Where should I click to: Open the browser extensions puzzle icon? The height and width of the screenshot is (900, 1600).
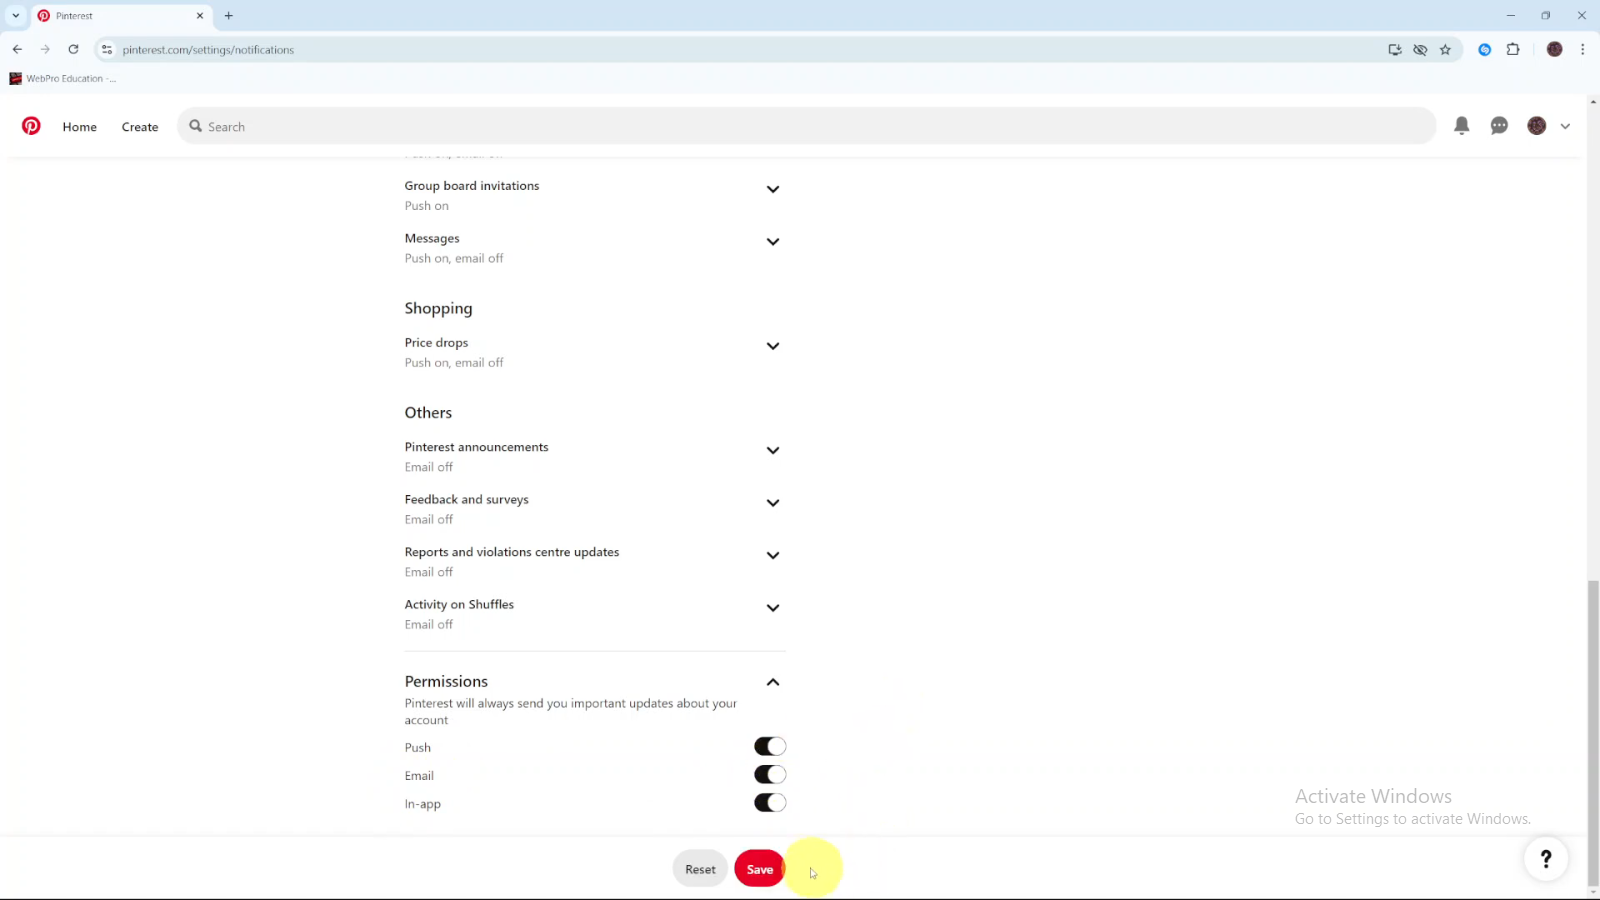point(1513,50)
